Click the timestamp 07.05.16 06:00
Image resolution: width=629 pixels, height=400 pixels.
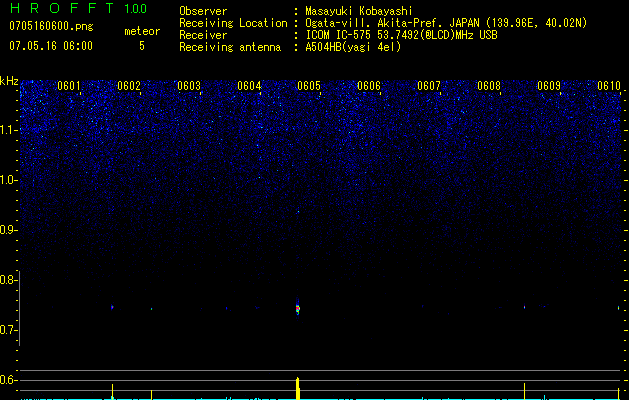(x=51, y=46)
